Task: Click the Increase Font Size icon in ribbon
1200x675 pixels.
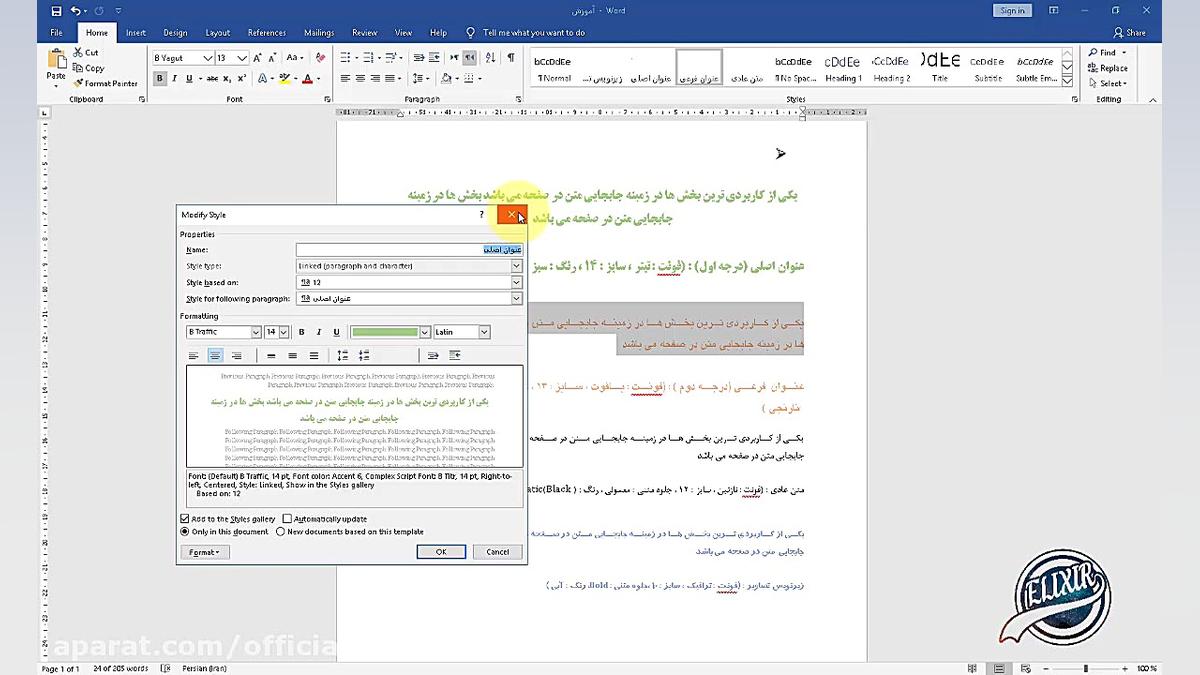Action: point(256,58)
